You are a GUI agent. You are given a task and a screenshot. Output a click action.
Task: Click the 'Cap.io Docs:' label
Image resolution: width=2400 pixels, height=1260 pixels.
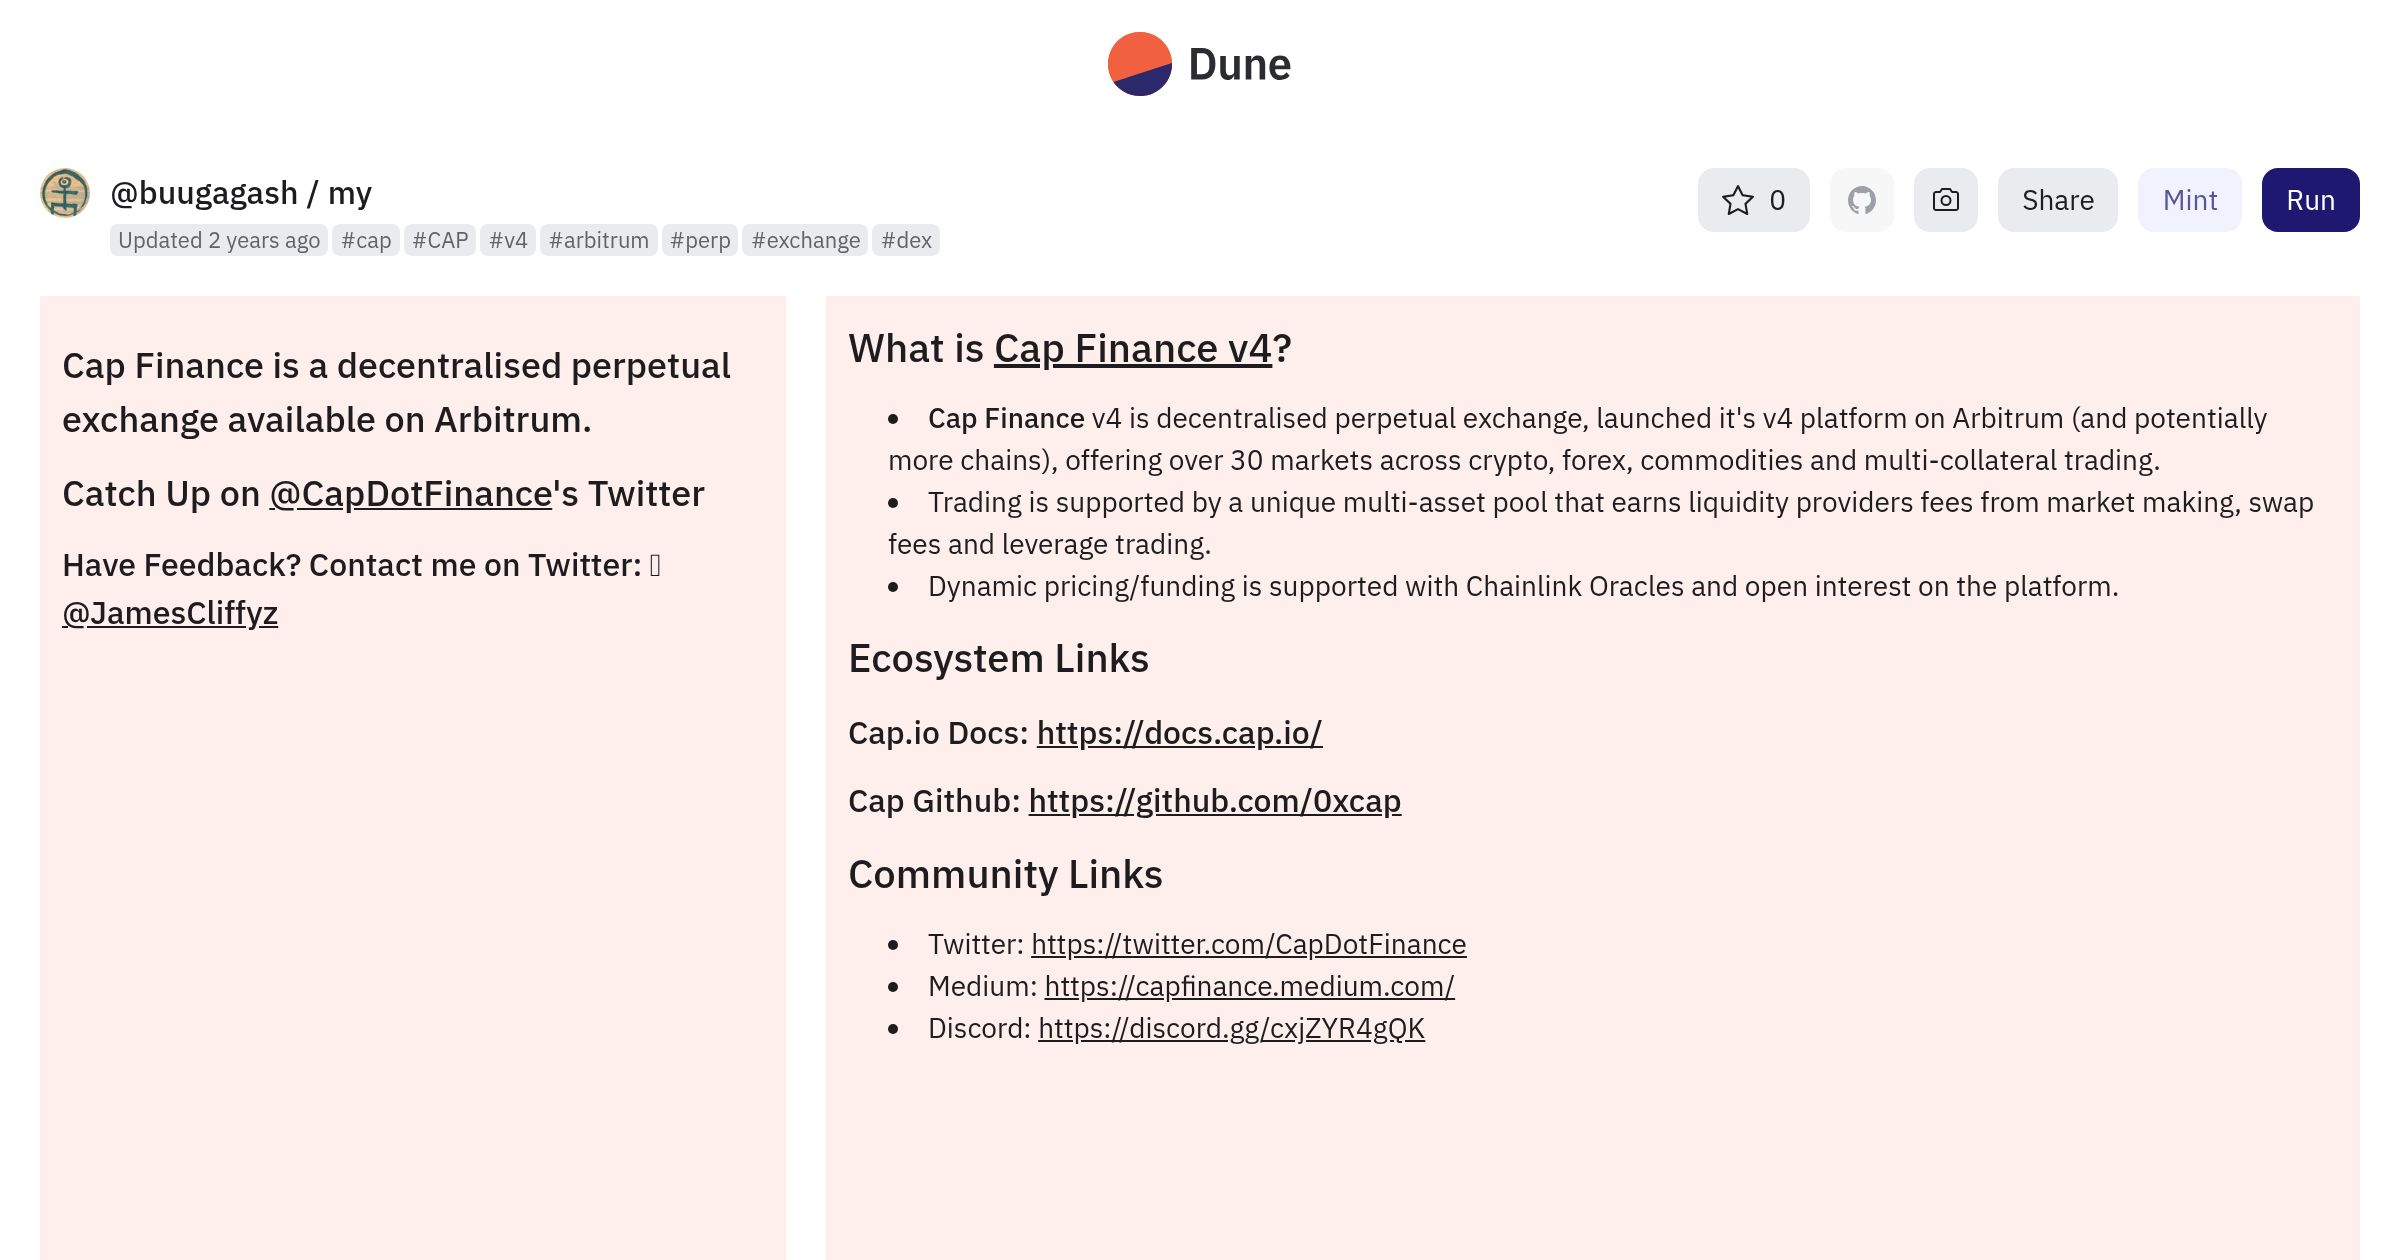pyautogui.click(x=938, y=733)
